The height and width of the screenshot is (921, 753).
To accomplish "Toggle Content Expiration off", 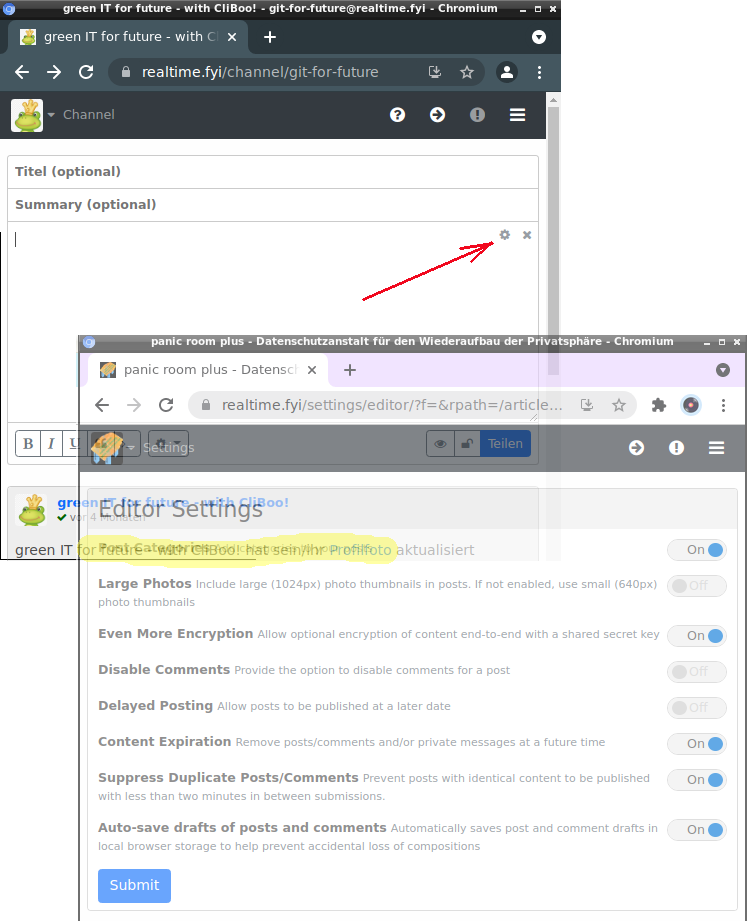I will 696,744.
